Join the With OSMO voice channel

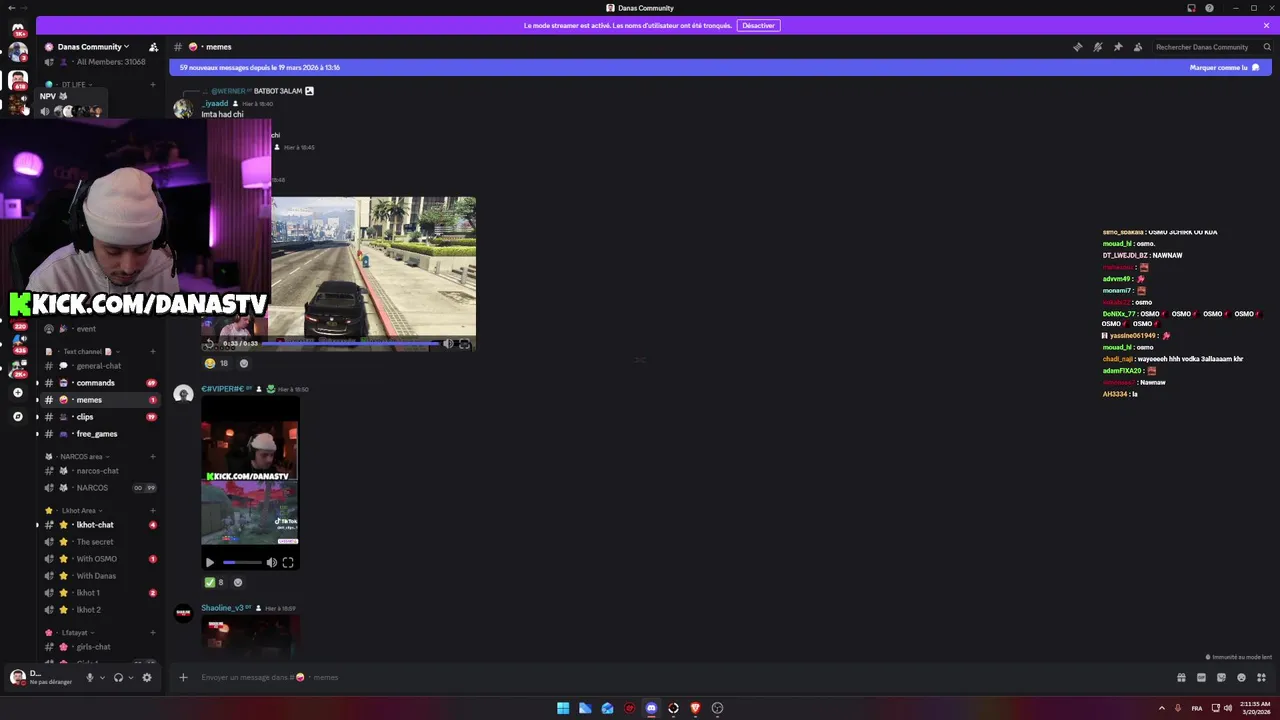pos(98,559)
